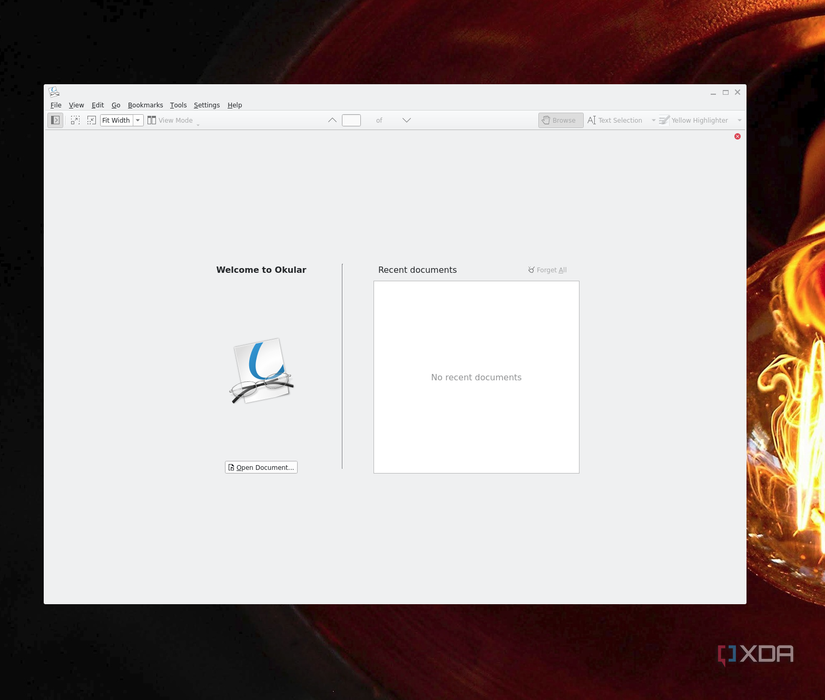Click the Open Document button
The image size is (825, 700).
[261, 467]
